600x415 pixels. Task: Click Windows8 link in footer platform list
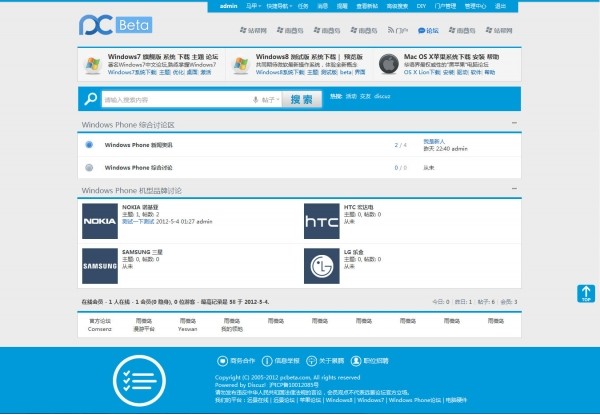coord(339,400)
